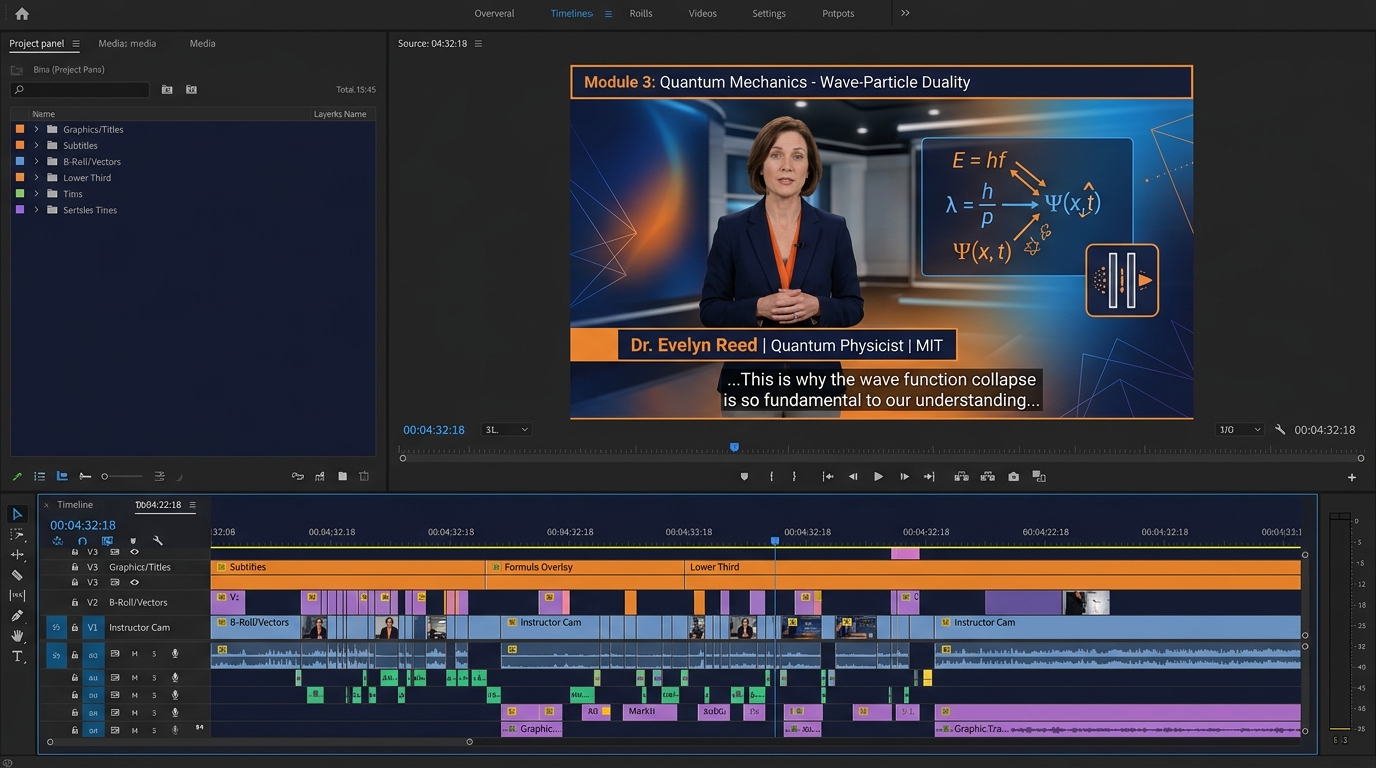Select the Pen tool in toolbar

point(17,616)
